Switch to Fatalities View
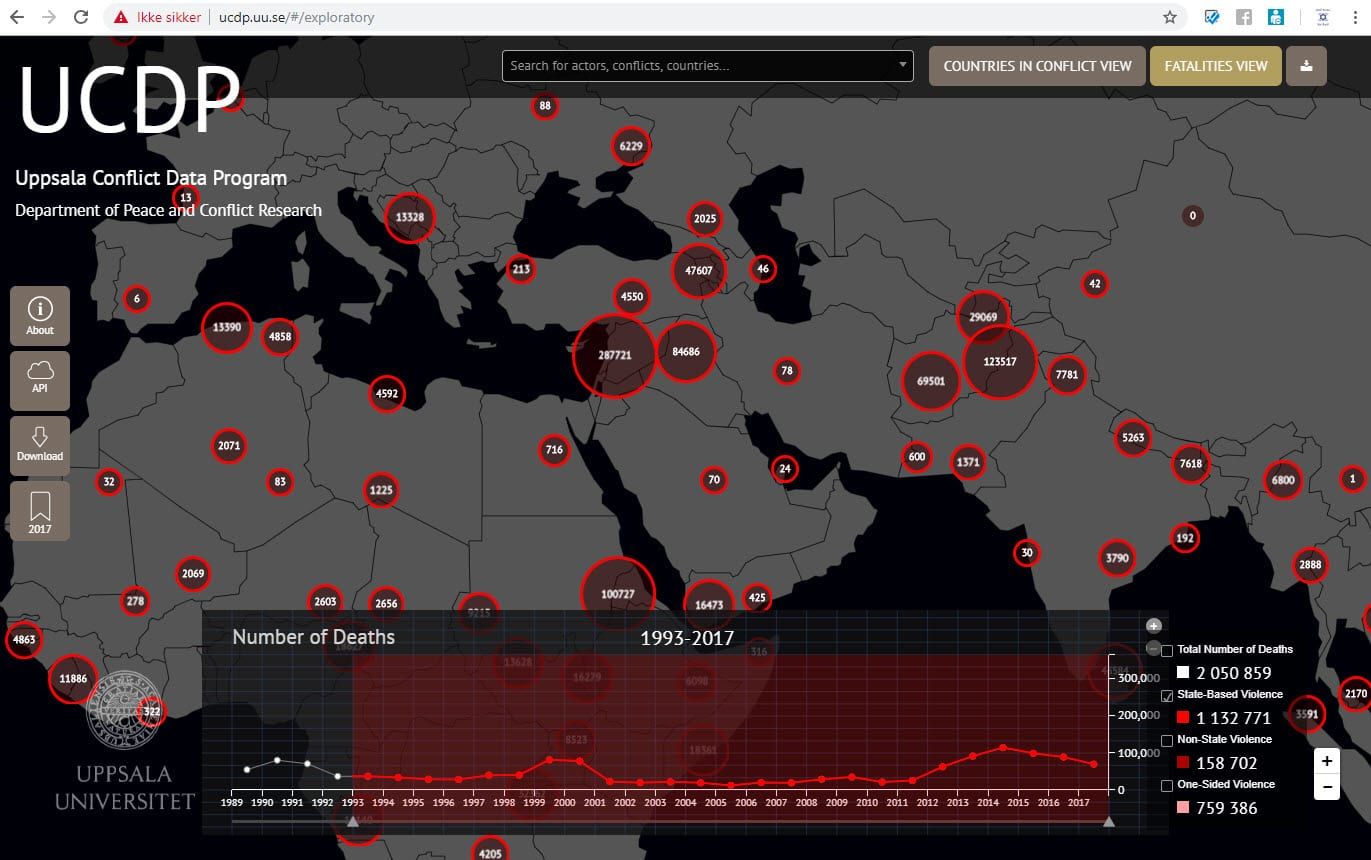 point(1215,66)
